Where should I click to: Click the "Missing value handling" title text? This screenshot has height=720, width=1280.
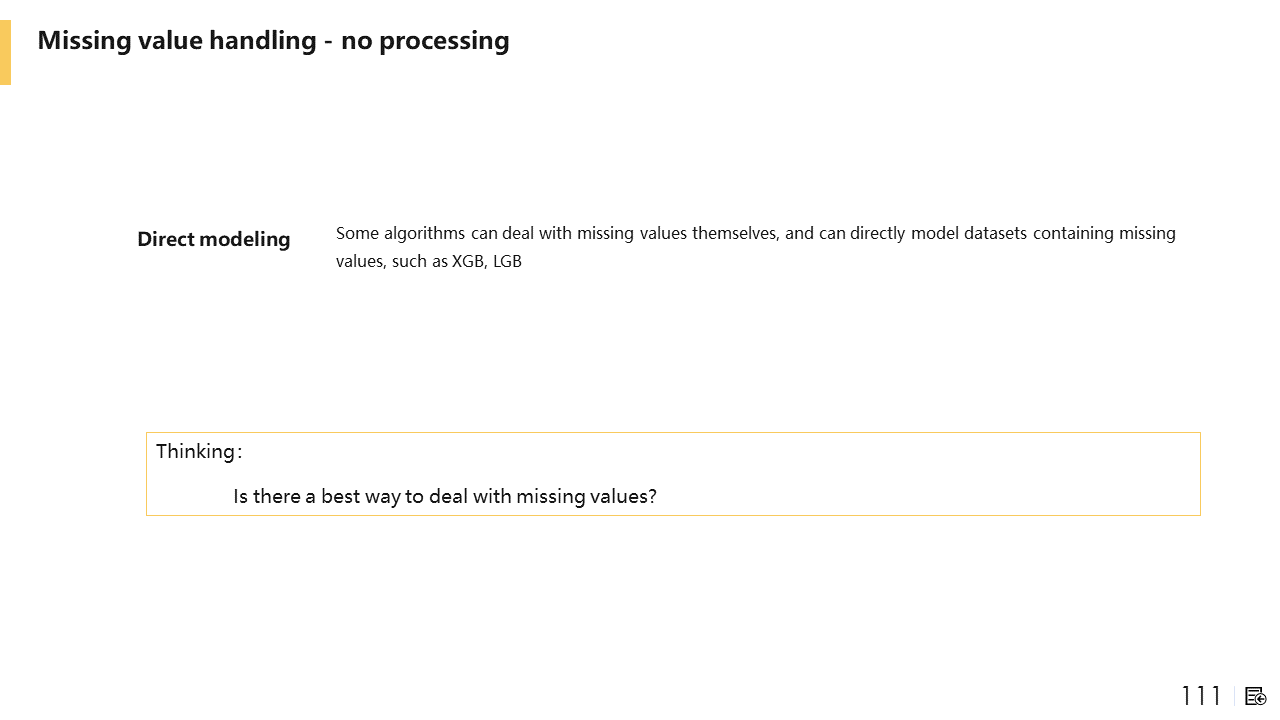(x=177, y=41)
